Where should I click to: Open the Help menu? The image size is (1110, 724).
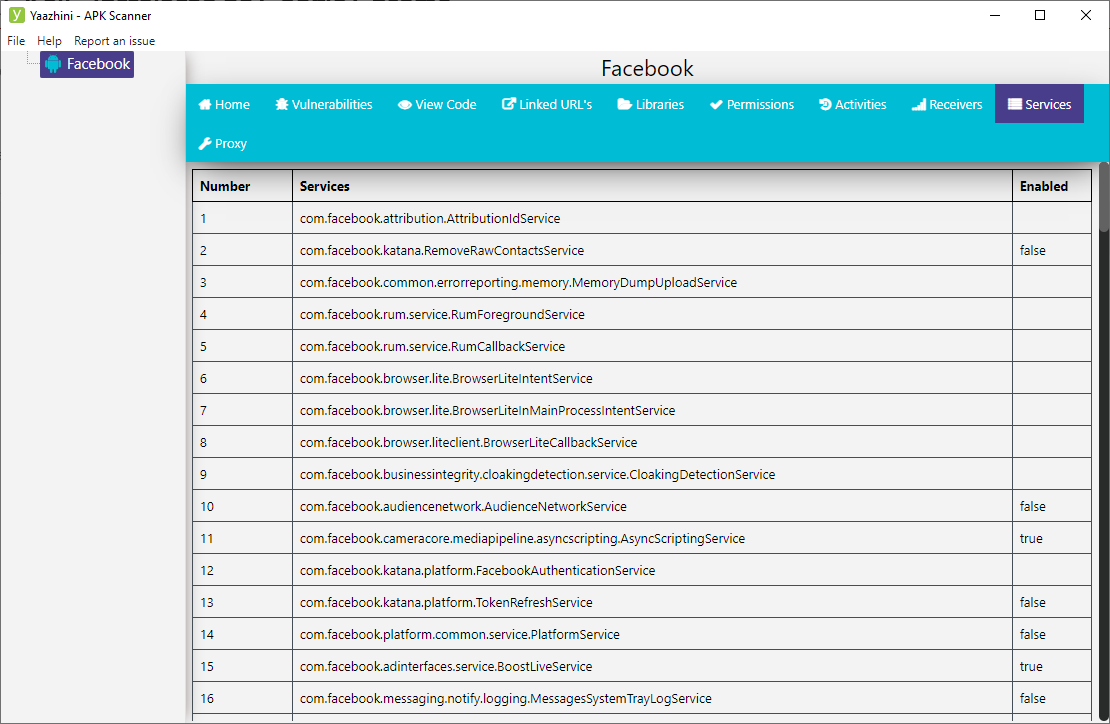click(50, 41)
